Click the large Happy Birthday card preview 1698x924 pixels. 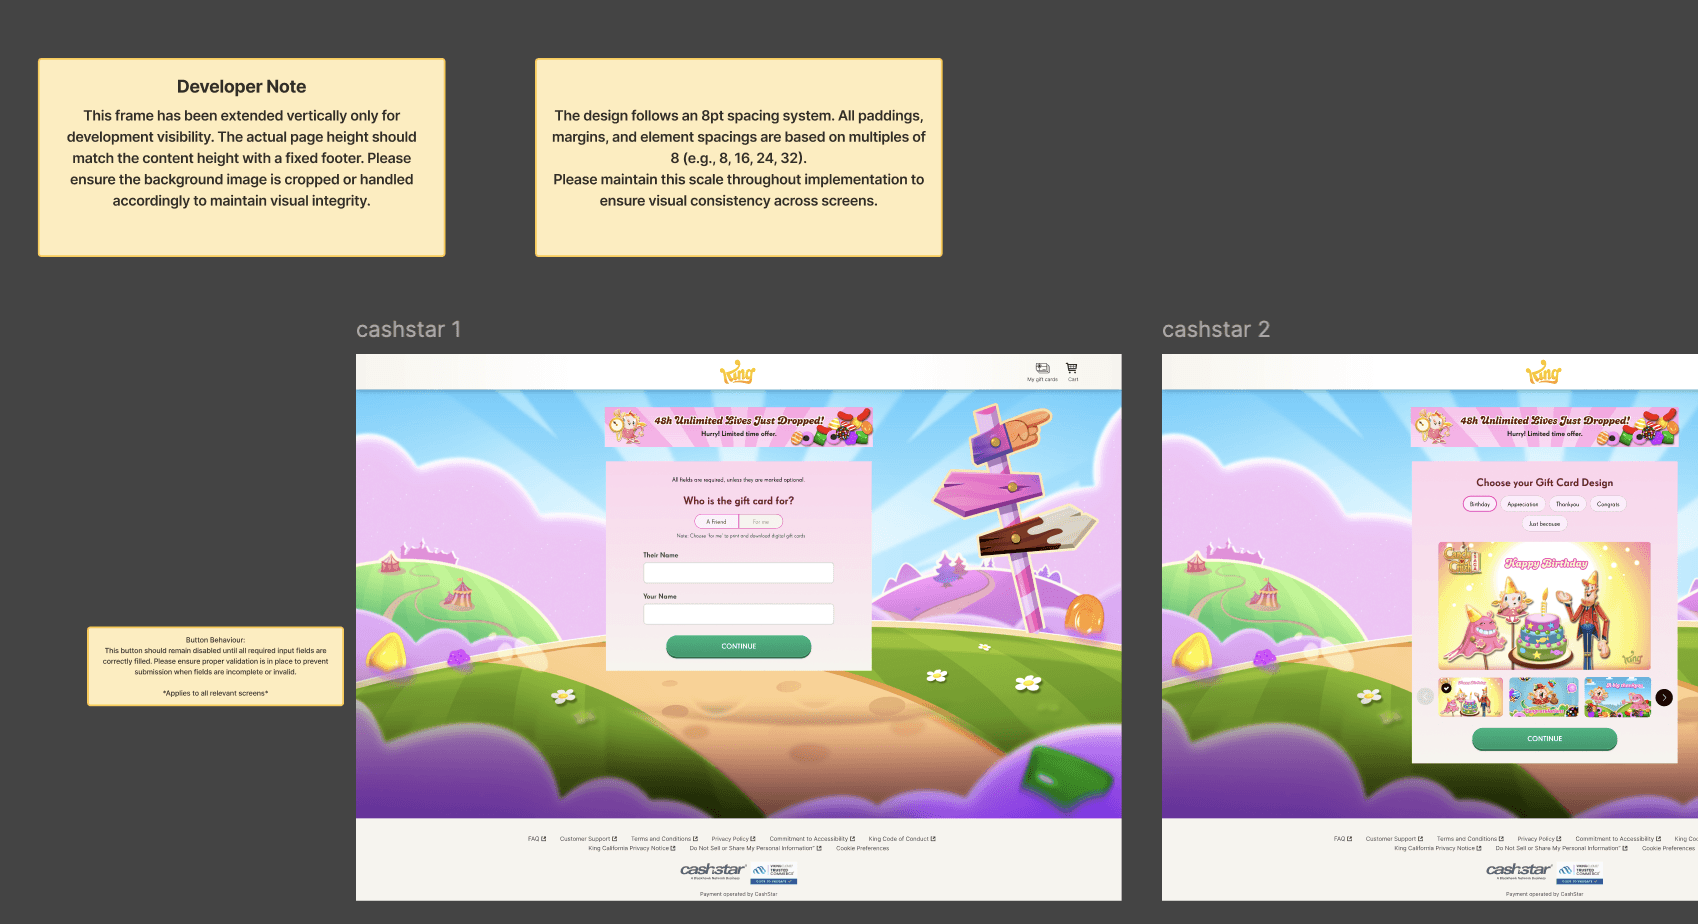click(x=1544, y=606)
